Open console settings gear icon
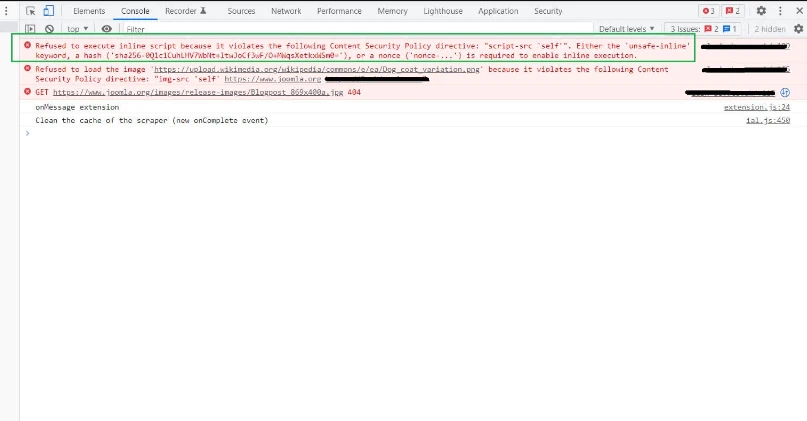The width and height of the screenshot is (807, 421). (798, 29)
